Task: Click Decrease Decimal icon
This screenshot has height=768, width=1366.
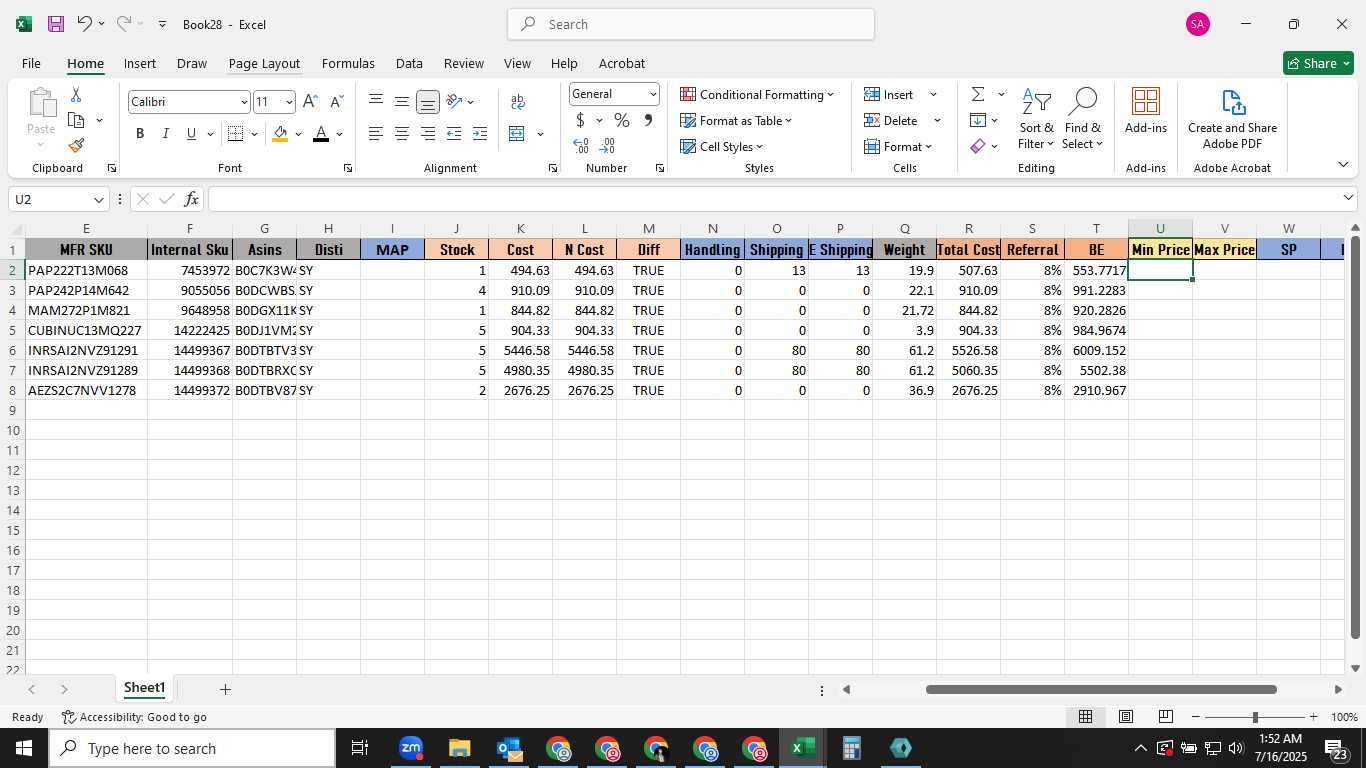Action: [x=607, y=146]
